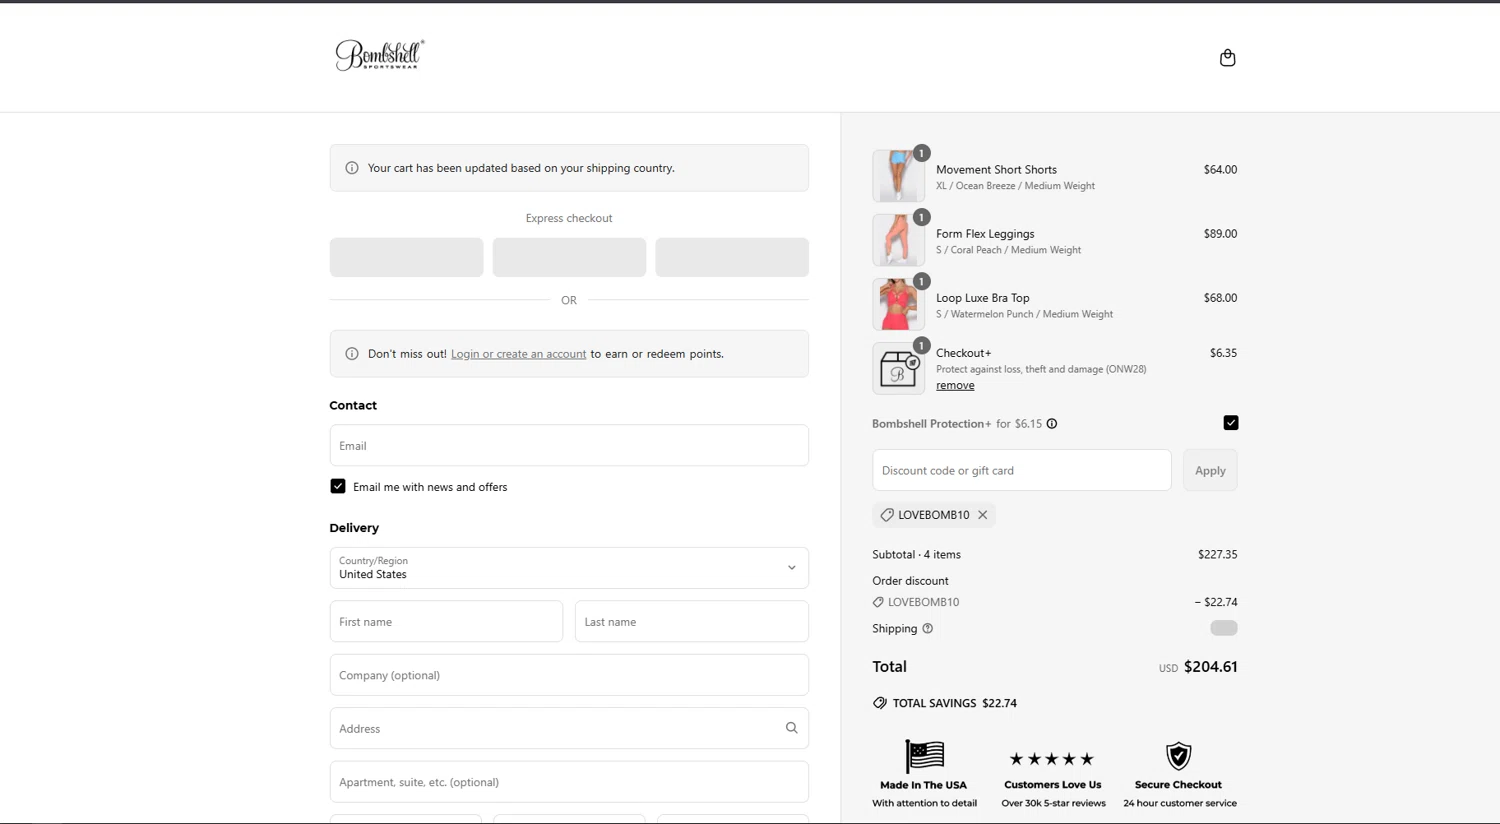This screenshot has width=1500, height=824.
Task: Uncheck Email me with news and offers
Action: [x=338, y=486]
